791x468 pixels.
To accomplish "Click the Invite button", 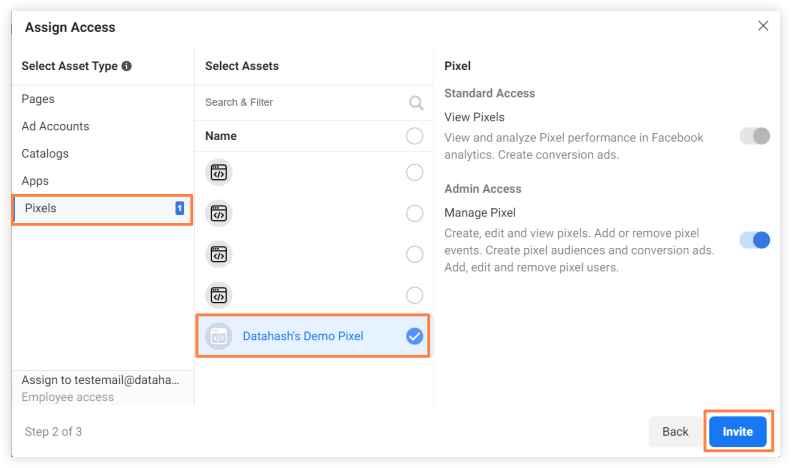I will pos(738,432).
